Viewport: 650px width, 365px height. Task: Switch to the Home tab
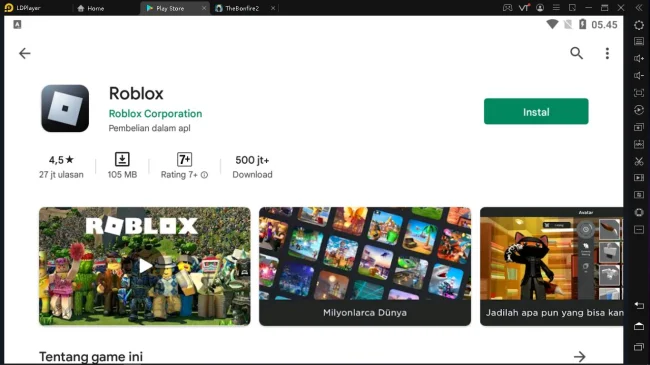[x=91, y=8]
